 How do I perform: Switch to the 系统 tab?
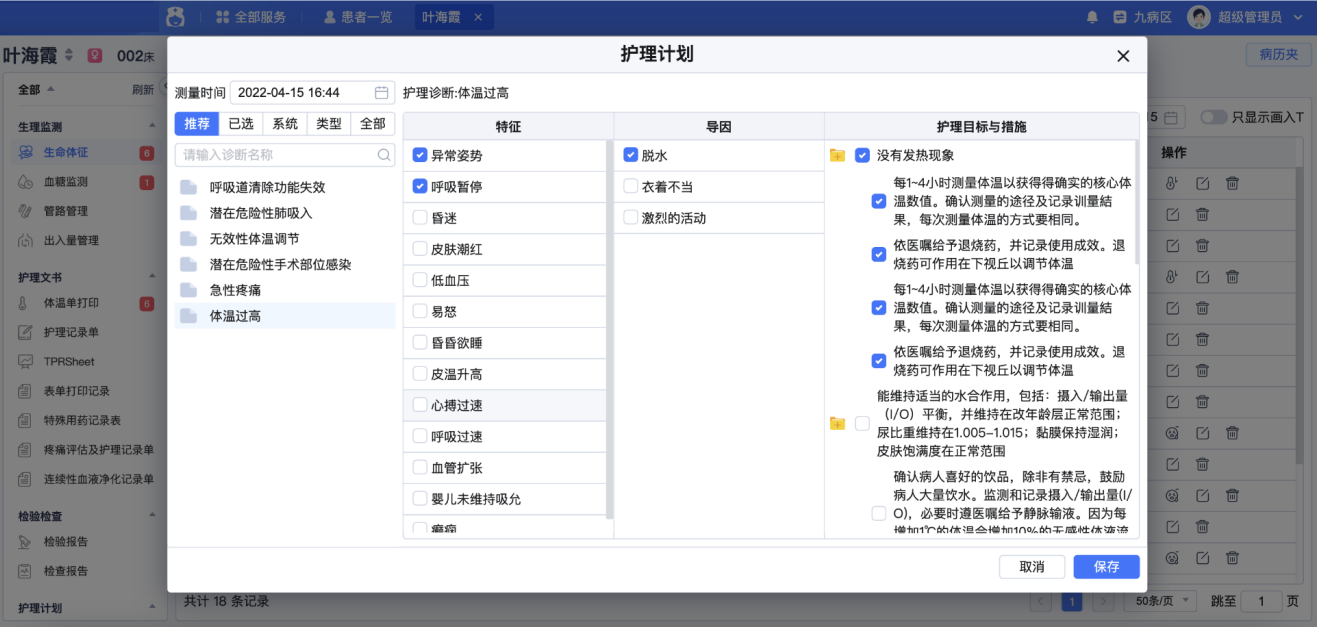tap(283, 122)
